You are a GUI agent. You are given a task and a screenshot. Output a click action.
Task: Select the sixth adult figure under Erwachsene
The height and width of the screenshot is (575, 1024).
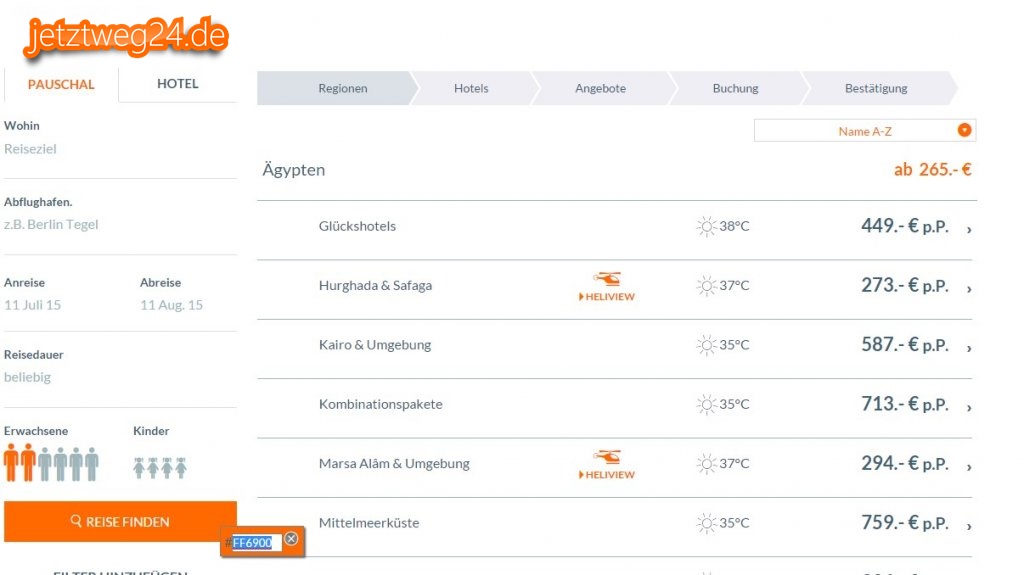point(92,463)
